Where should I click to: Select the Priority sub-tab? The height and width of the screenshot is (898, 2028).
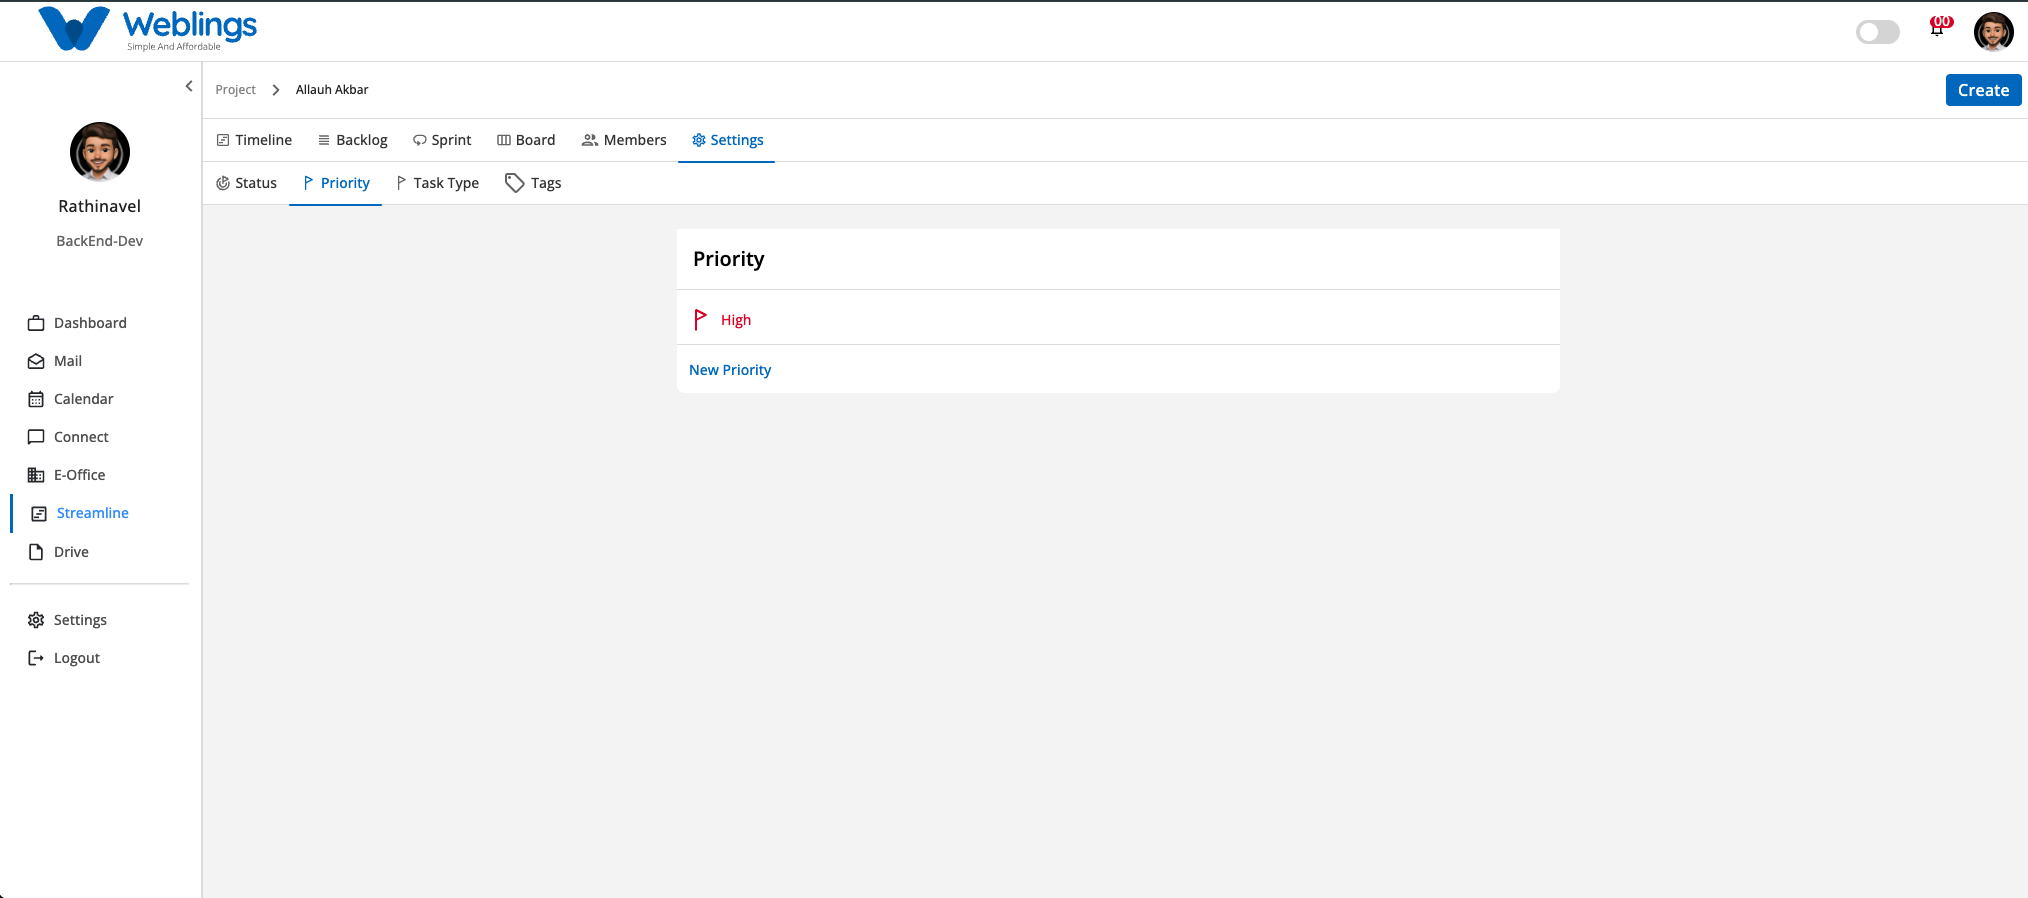pyautogui.click(x=336, y=183)
